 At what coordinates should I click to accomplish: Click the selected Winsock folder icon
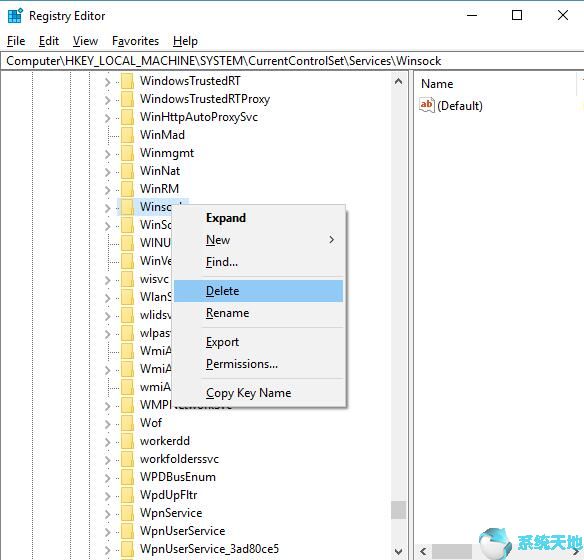pos(127,207)
